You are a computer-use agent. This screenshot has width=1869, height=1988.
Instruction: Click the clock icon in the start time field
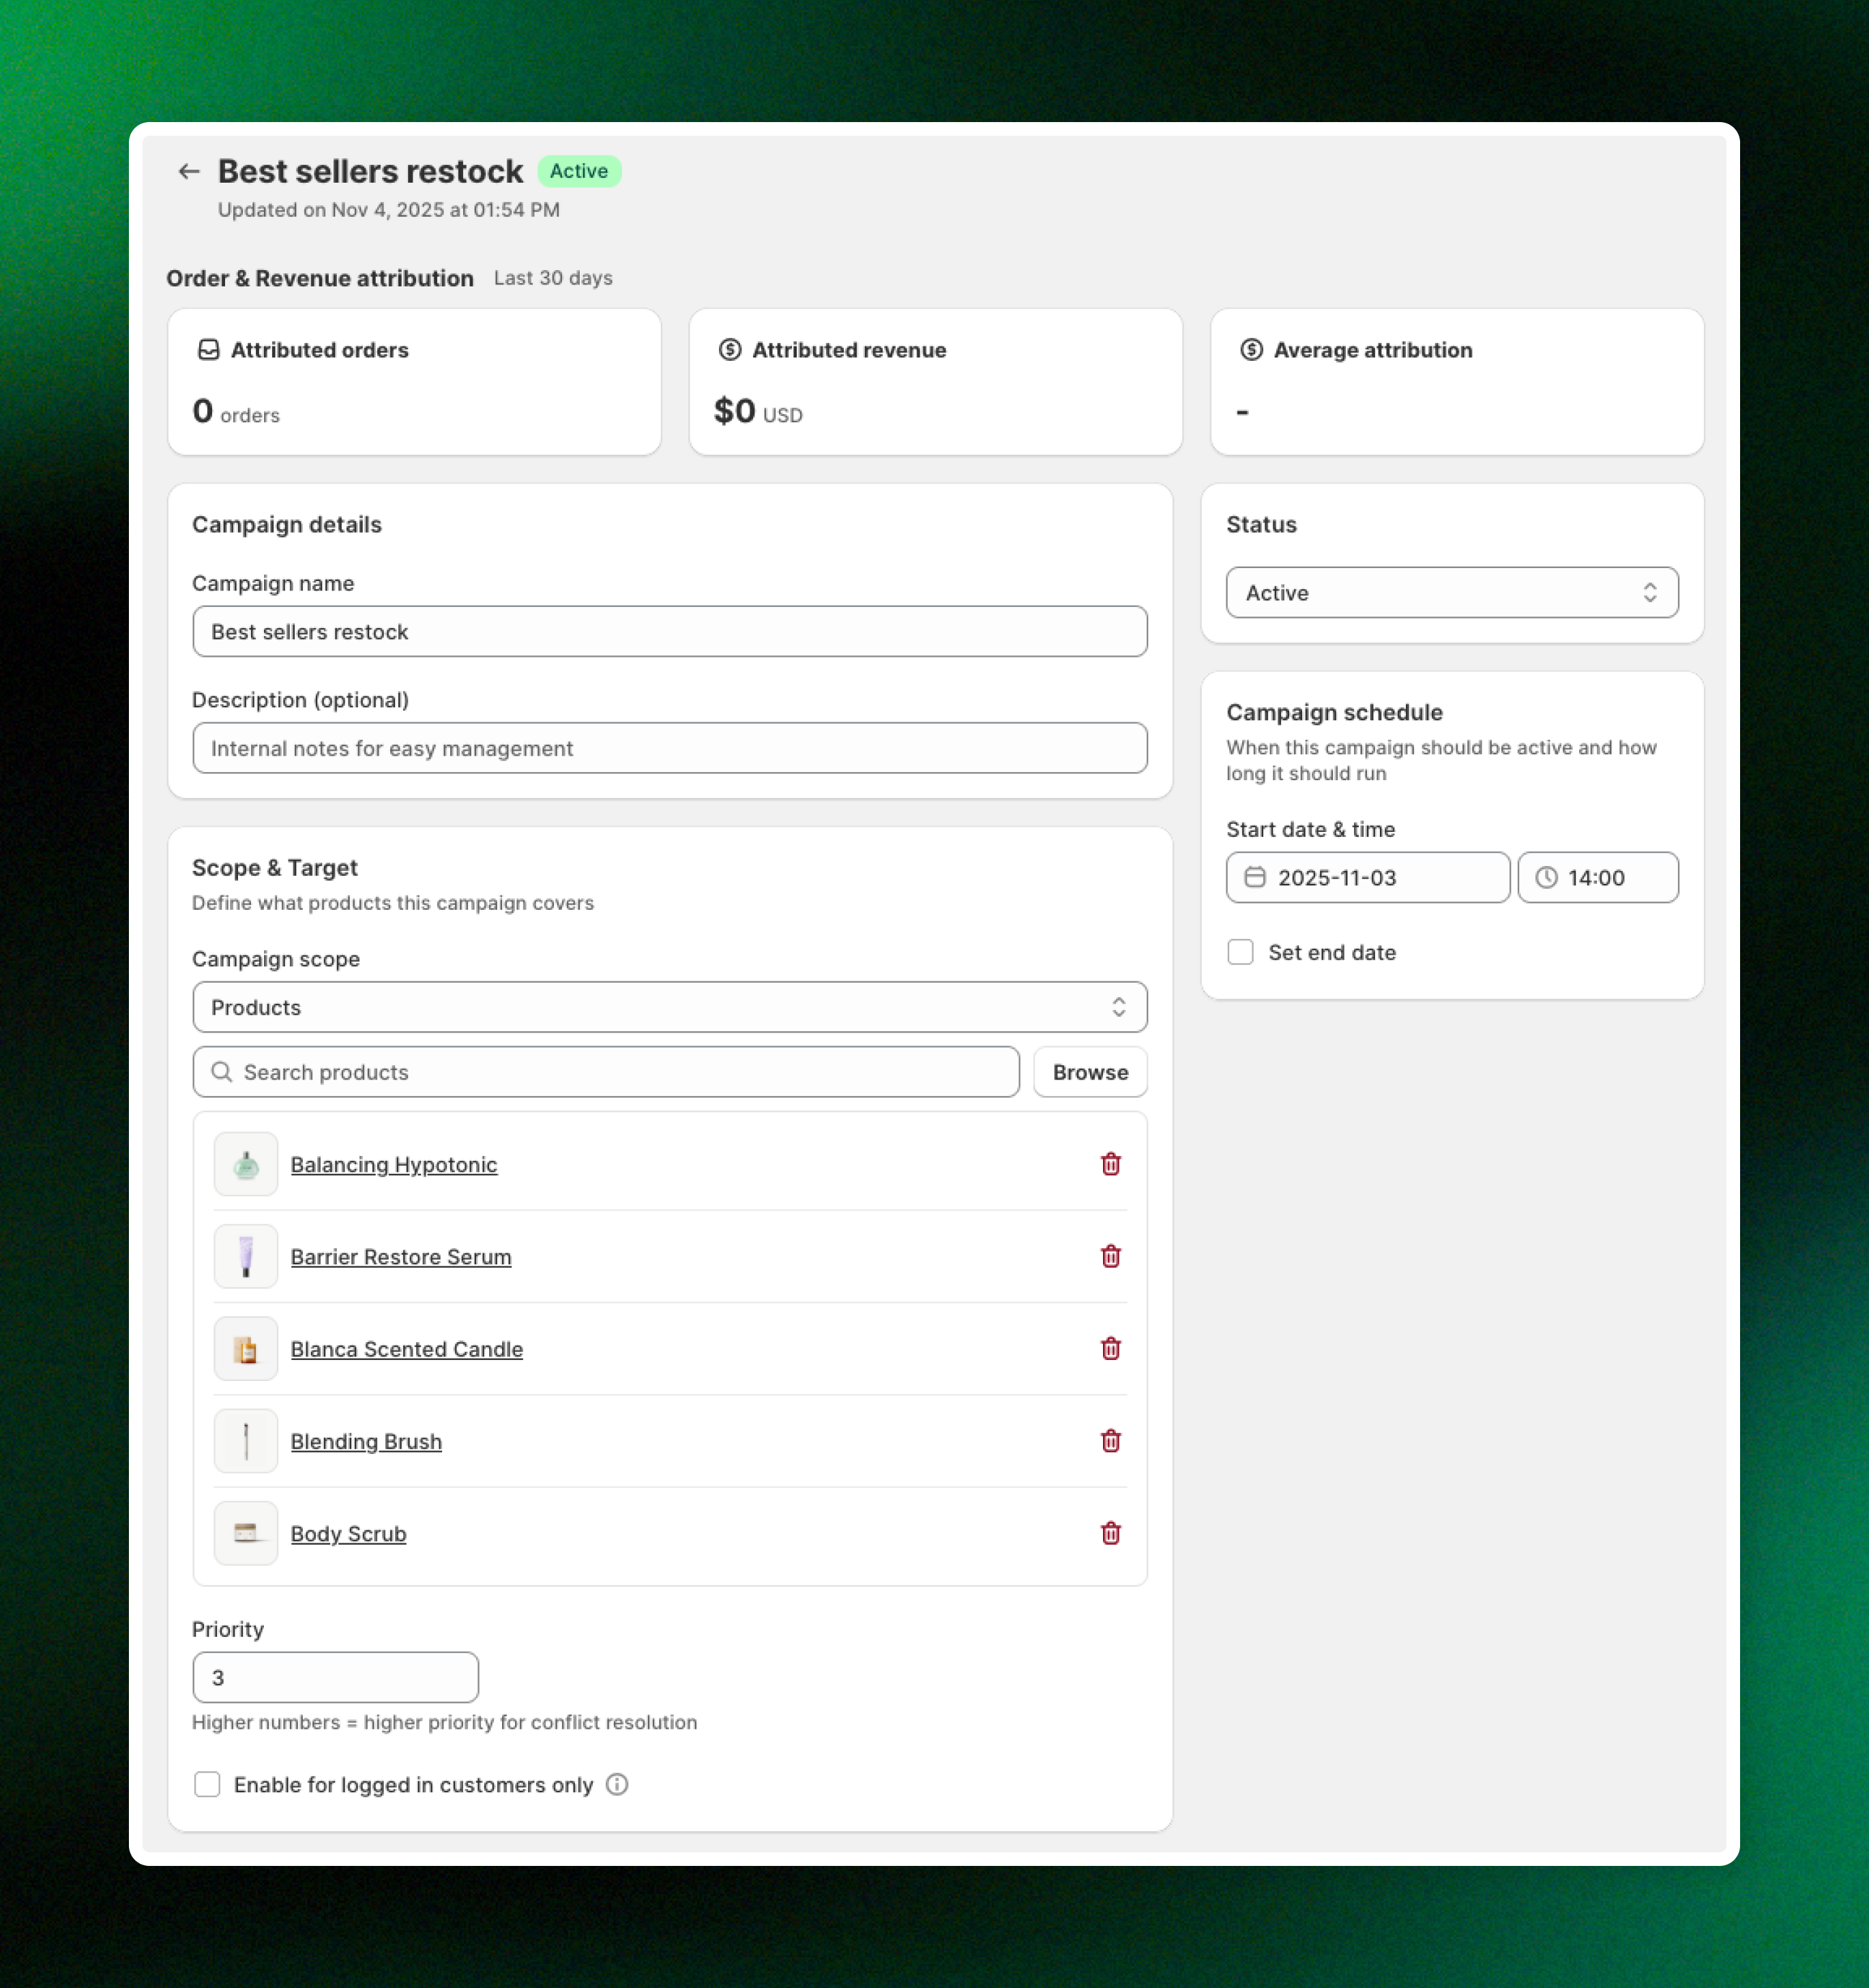point(1546,877)
